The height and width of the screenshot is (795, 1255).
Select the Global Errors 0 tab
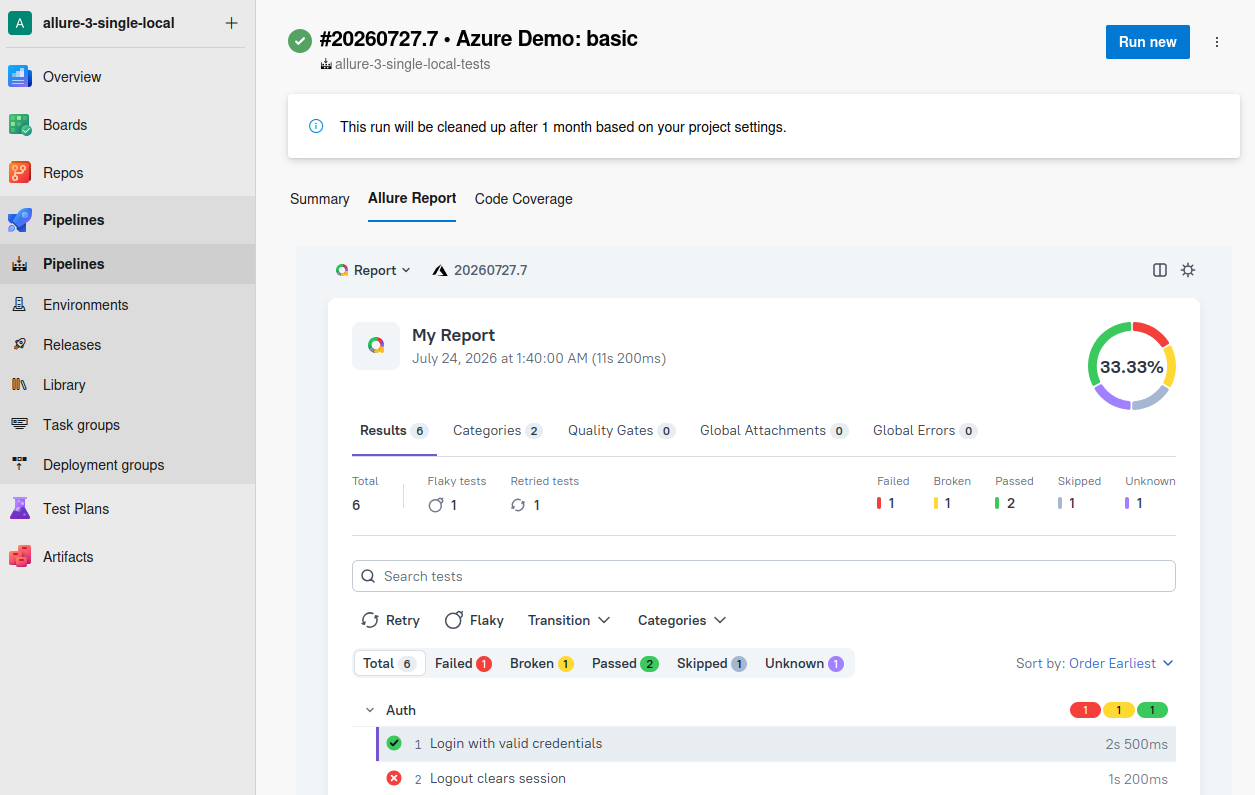[x=925, y=431]
